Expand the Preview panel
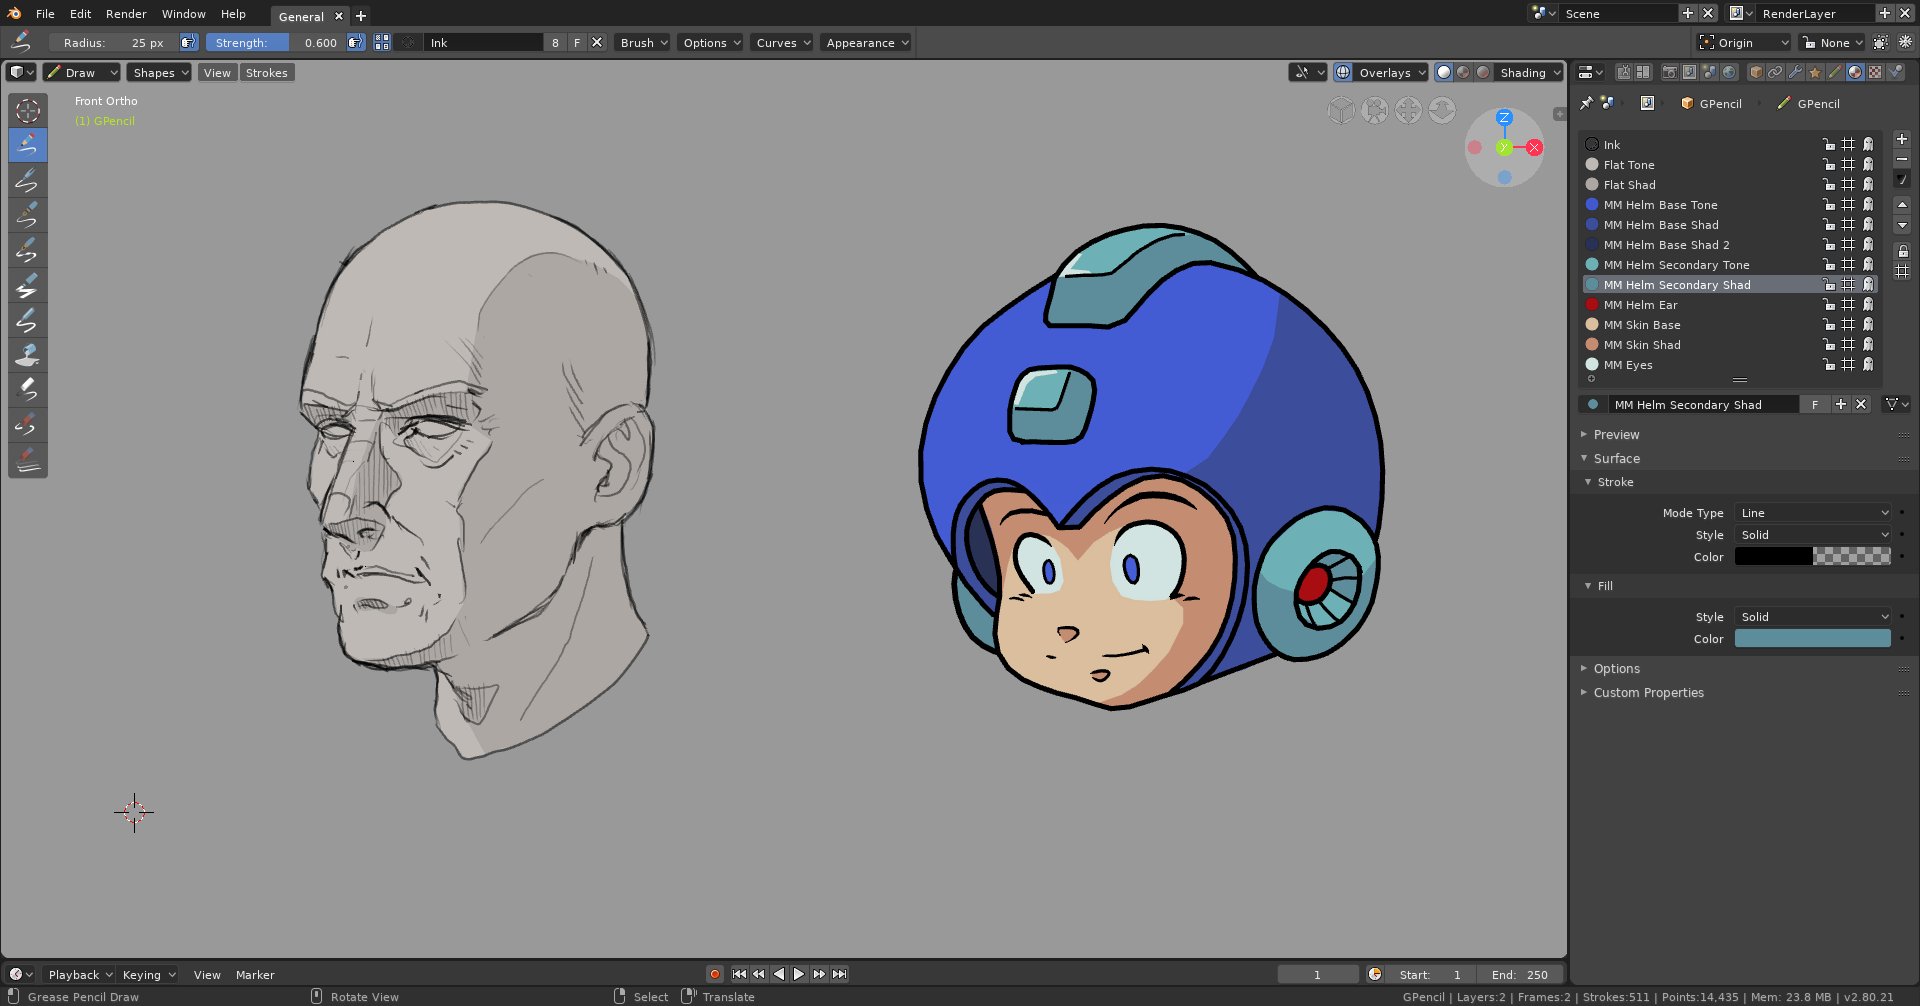 click(1616, 435)
